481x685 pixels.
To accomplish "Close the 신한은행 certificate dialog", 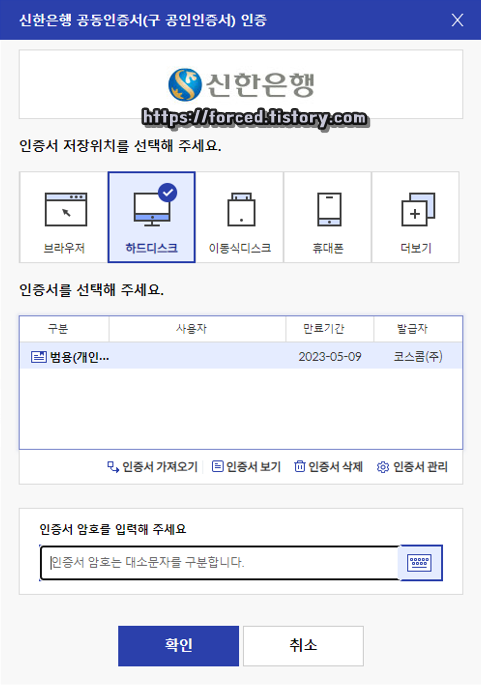I will point(457,20).
